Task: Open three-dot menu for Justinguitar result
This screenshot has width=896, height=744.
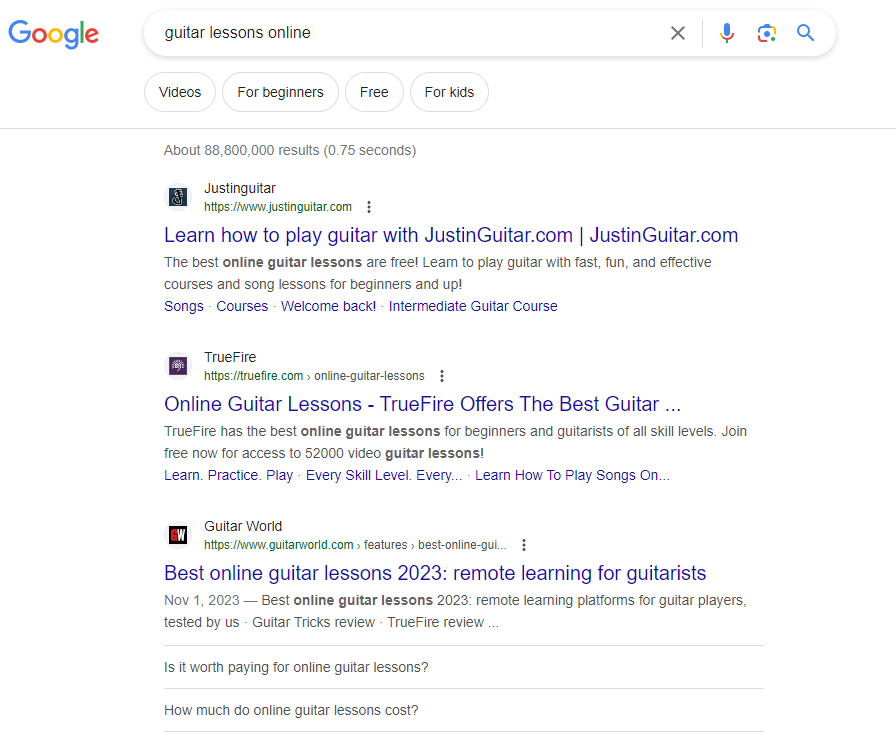Action: tap(369, 207)
